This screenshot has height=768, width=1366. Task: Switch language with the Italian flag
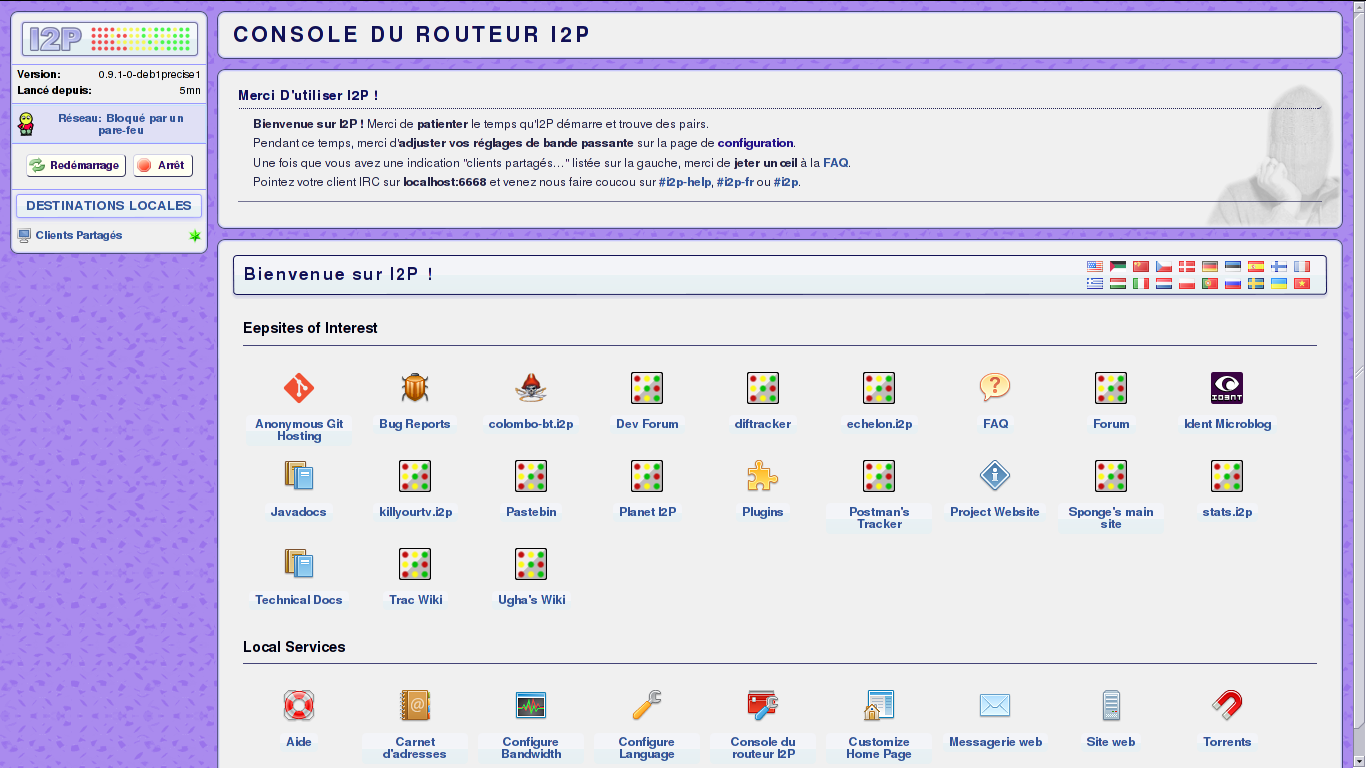pos(1141,283)
